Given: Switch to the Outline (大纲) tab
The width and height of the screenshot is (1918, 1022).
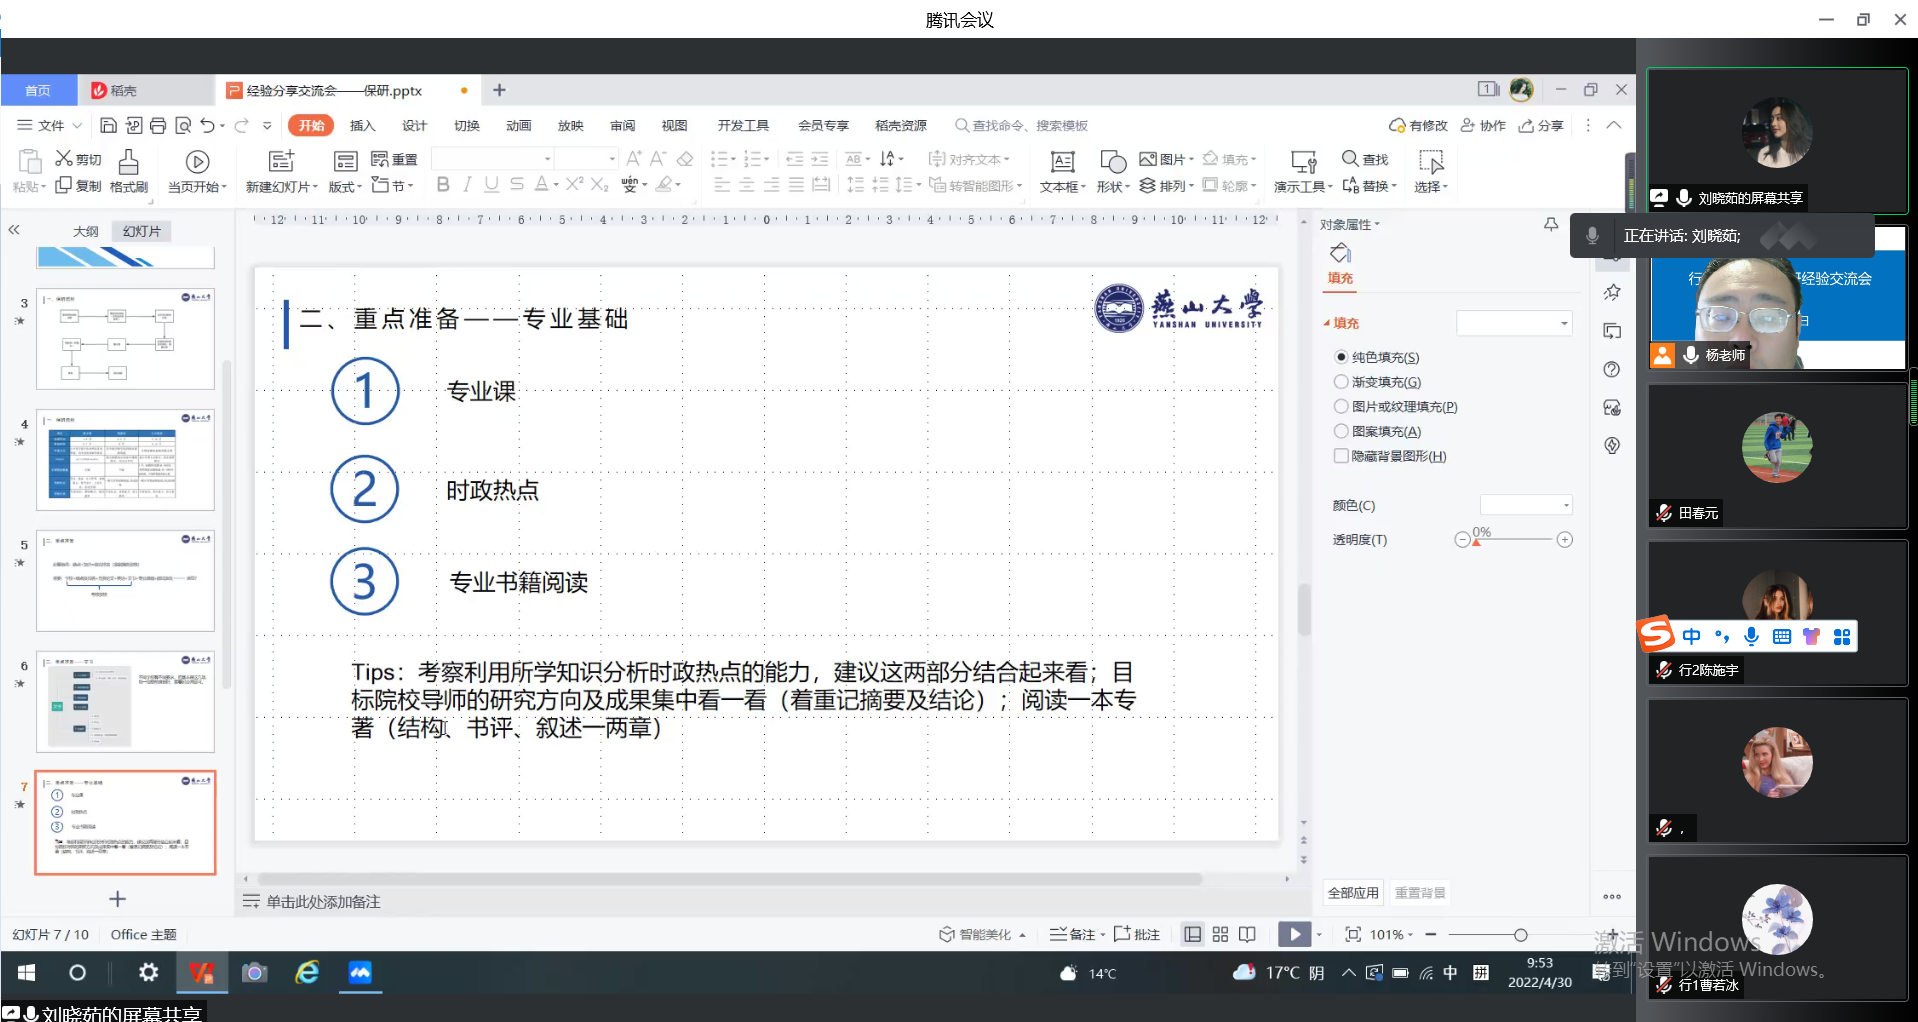Looking at the screenshot, I should 85,231.
